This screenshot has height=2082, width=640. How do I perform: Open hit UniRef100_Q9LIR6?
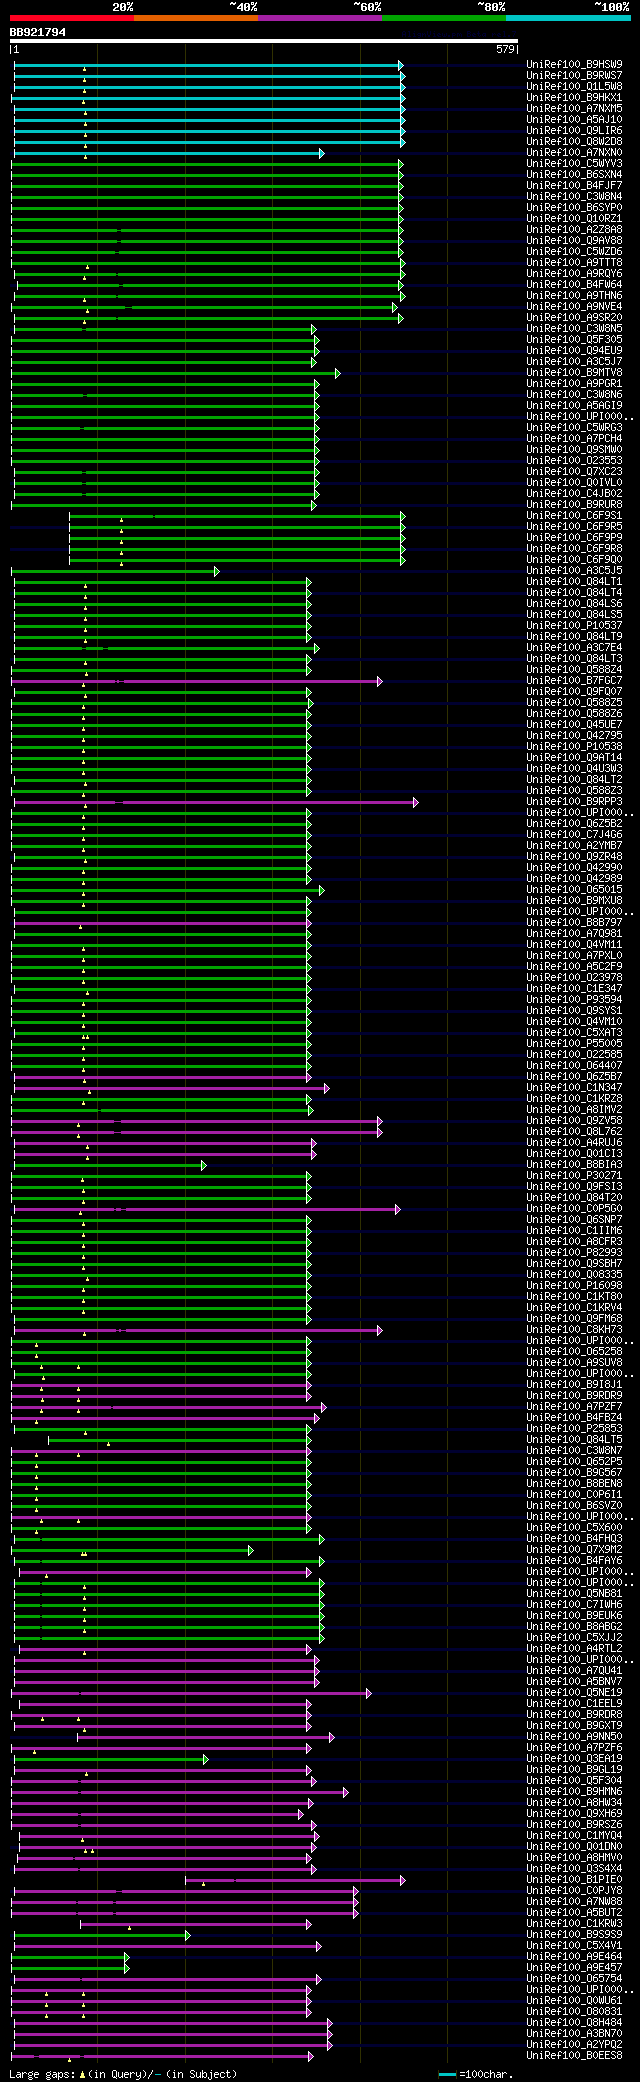(x=574, y=131)
